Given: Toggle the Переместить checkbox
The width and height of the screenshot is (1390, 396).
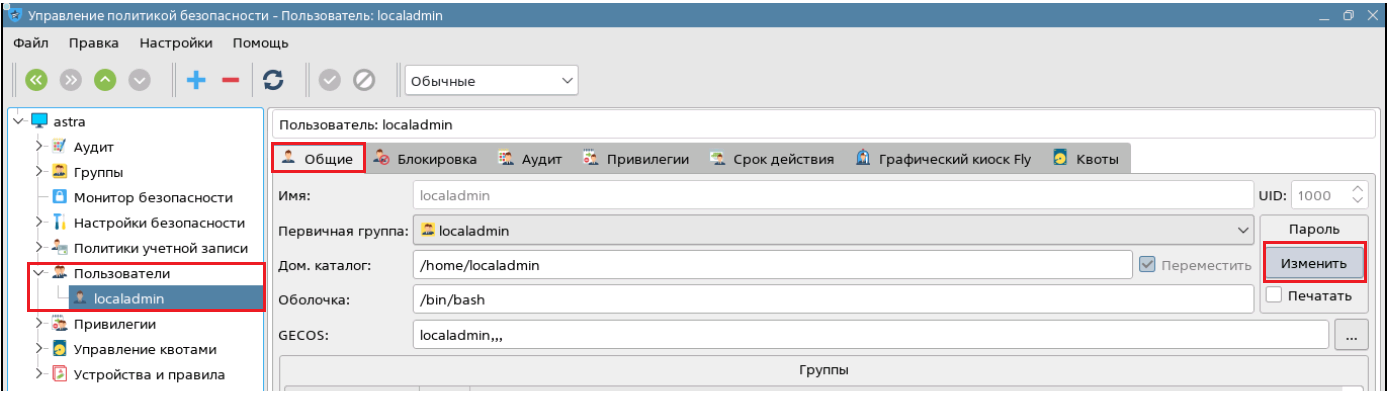Looking at the screenshot, I should 1147,264.
